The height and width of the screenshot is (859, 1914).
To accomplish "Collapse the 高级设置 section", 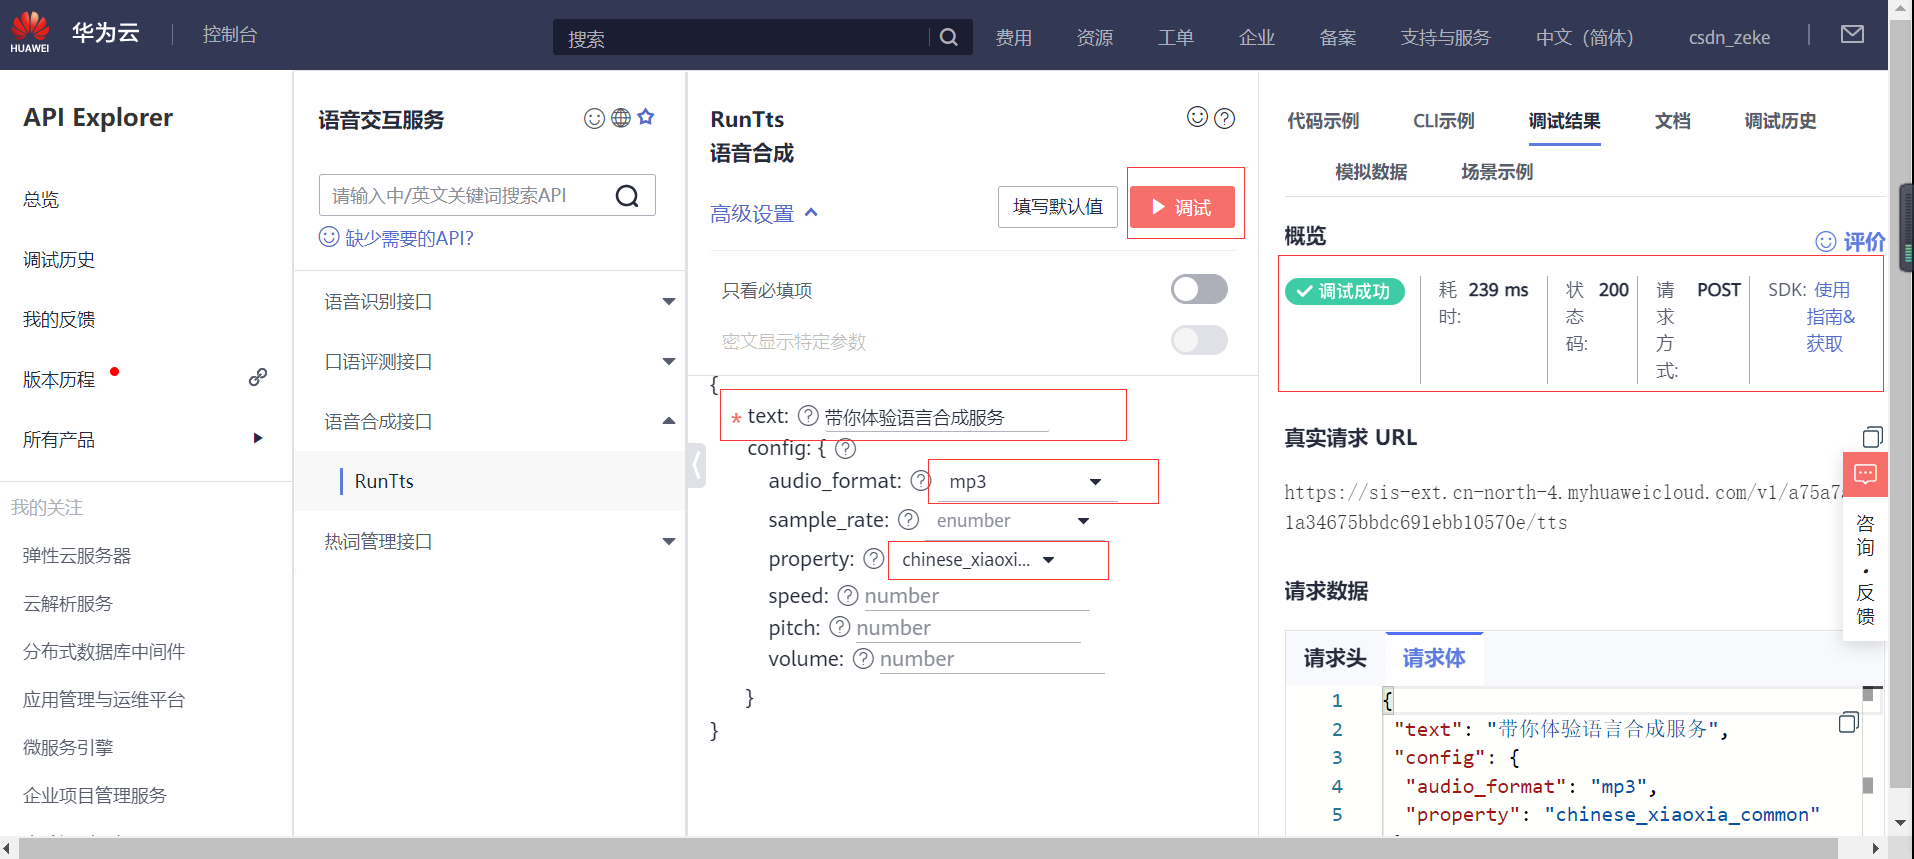I will [x=764, y=213].
